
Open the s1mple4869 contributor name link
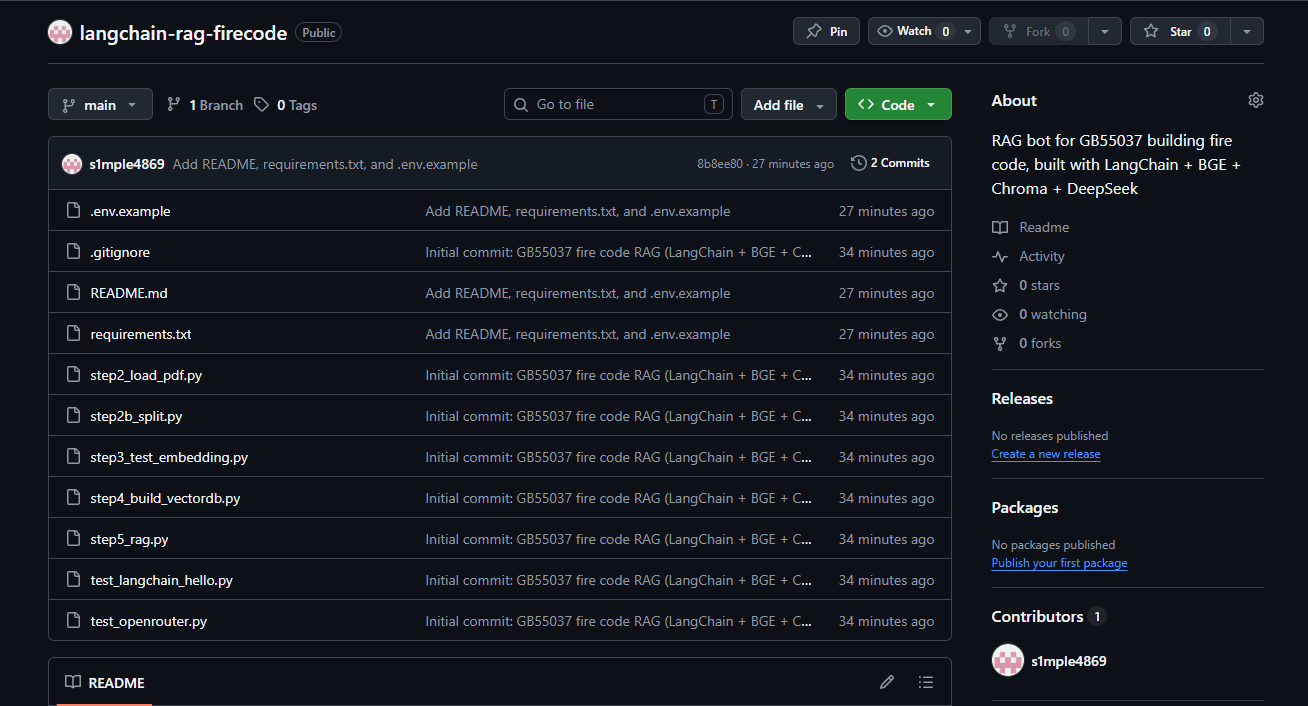coord(1069,660)
